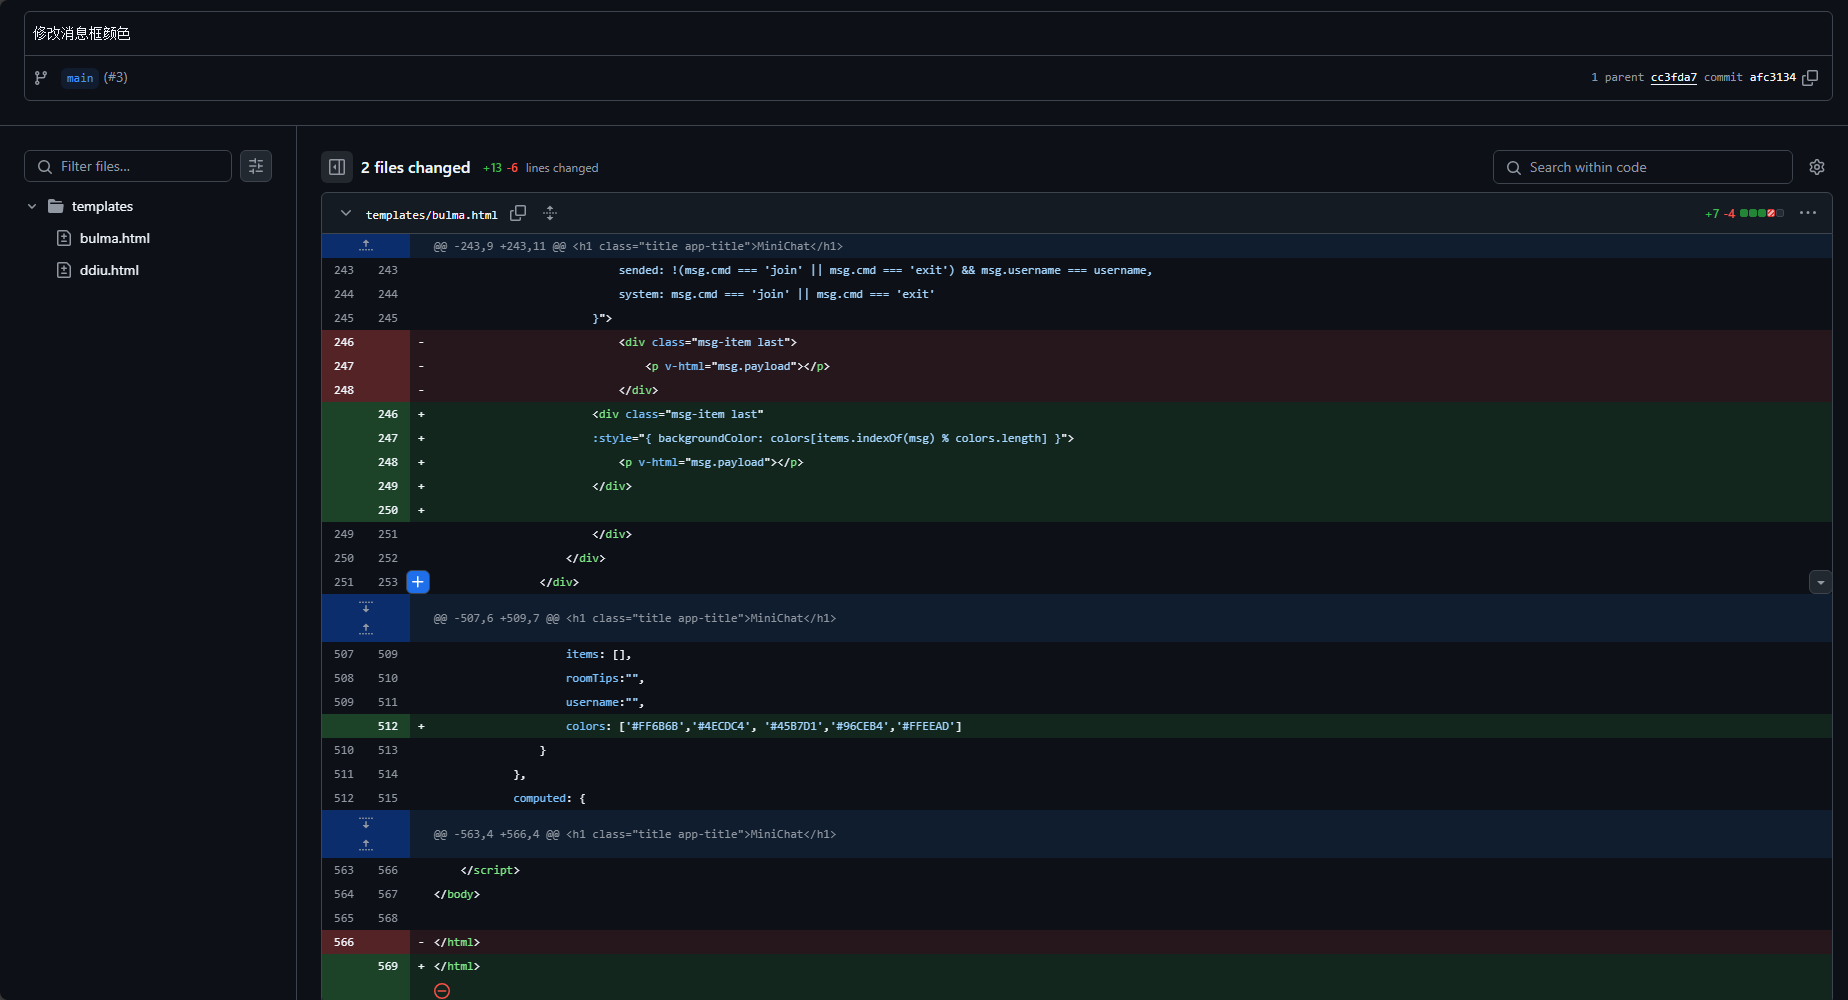This screenshot has height=1000, width=1848.
Task: Click the commit title 修改消息框颜色
Action: (x=82, y=33)
